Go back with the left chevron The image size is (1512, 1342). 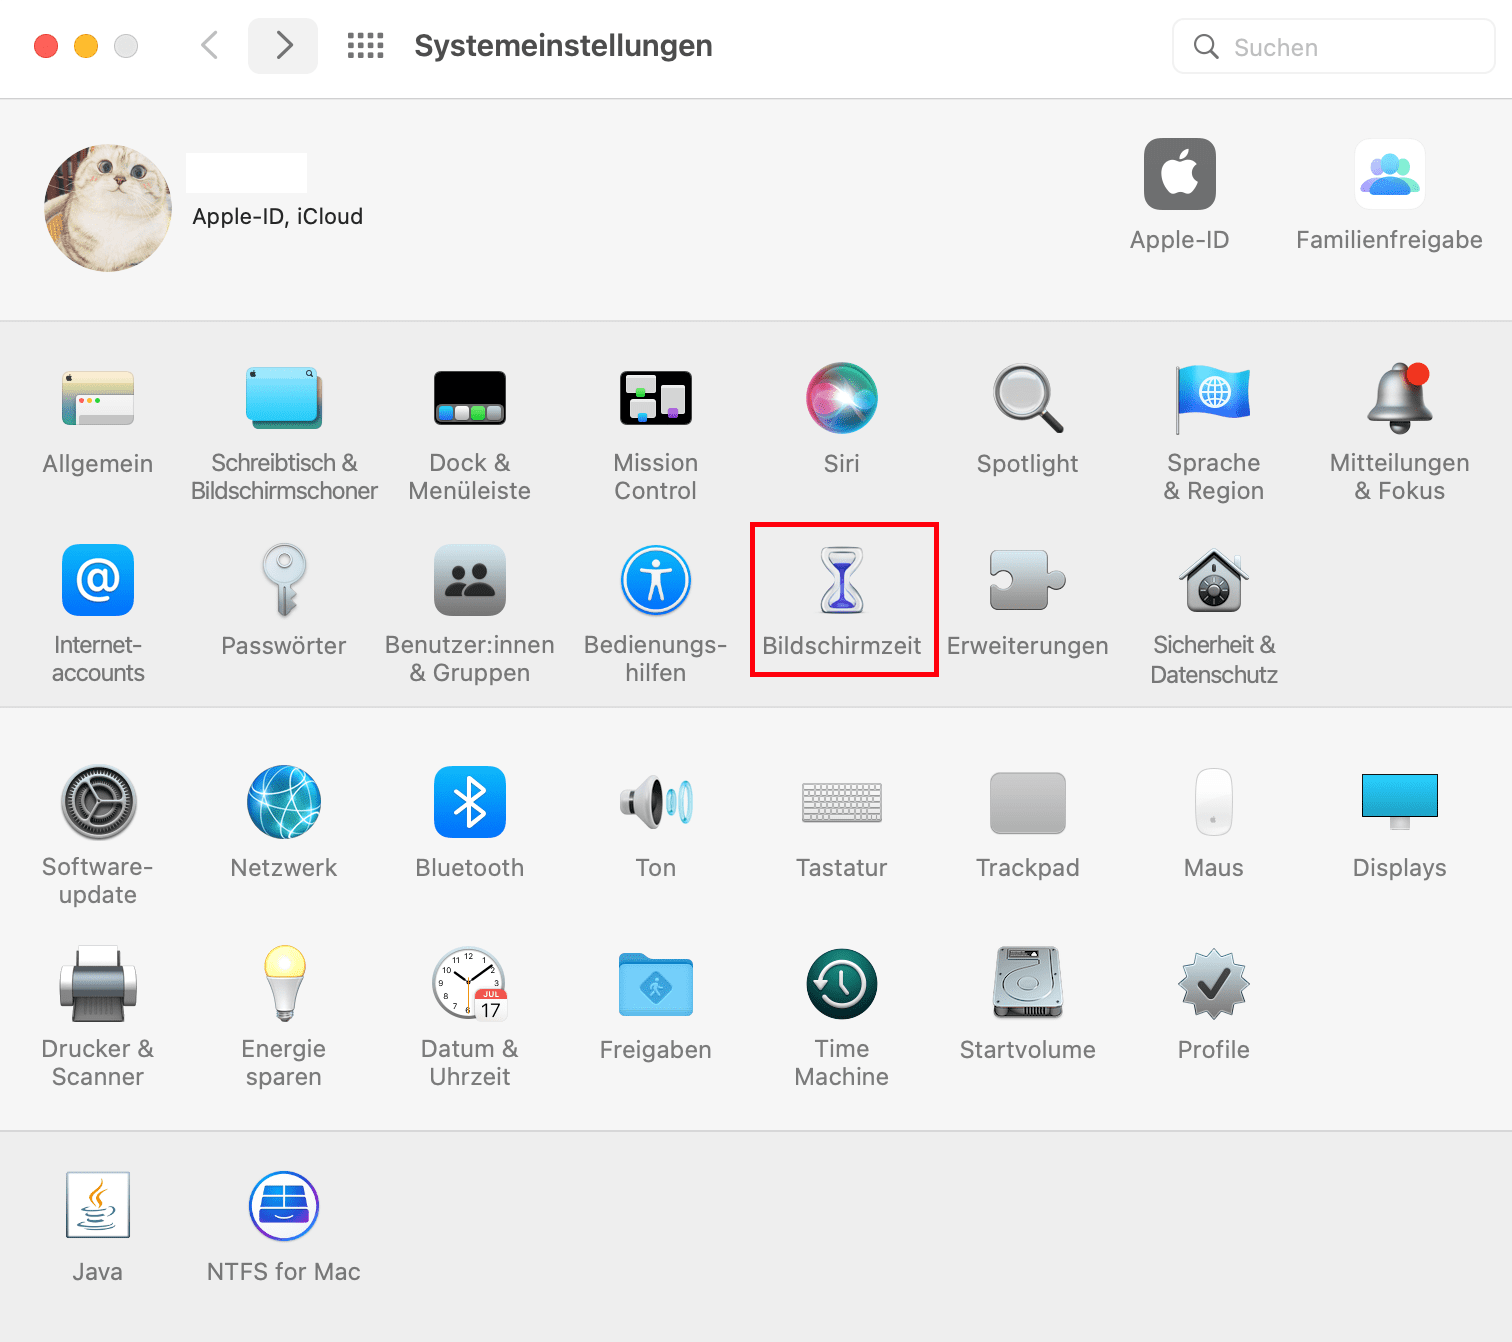coord(209,45)
